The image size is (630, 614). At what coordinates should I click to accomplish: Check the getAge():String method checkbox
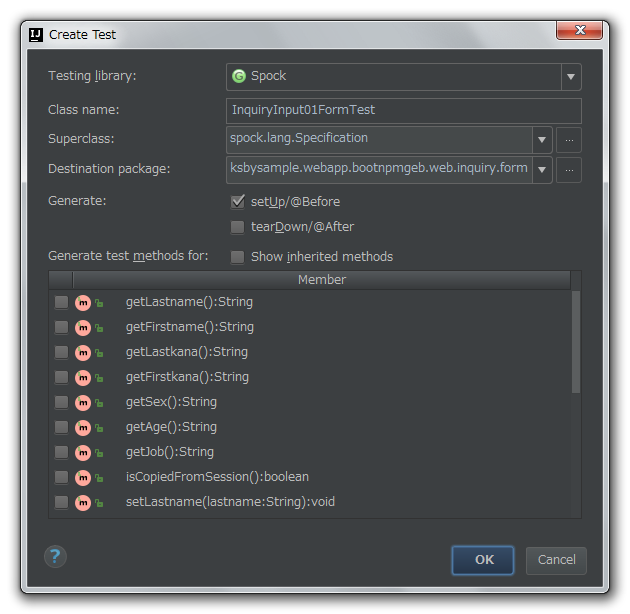point(61,427)
